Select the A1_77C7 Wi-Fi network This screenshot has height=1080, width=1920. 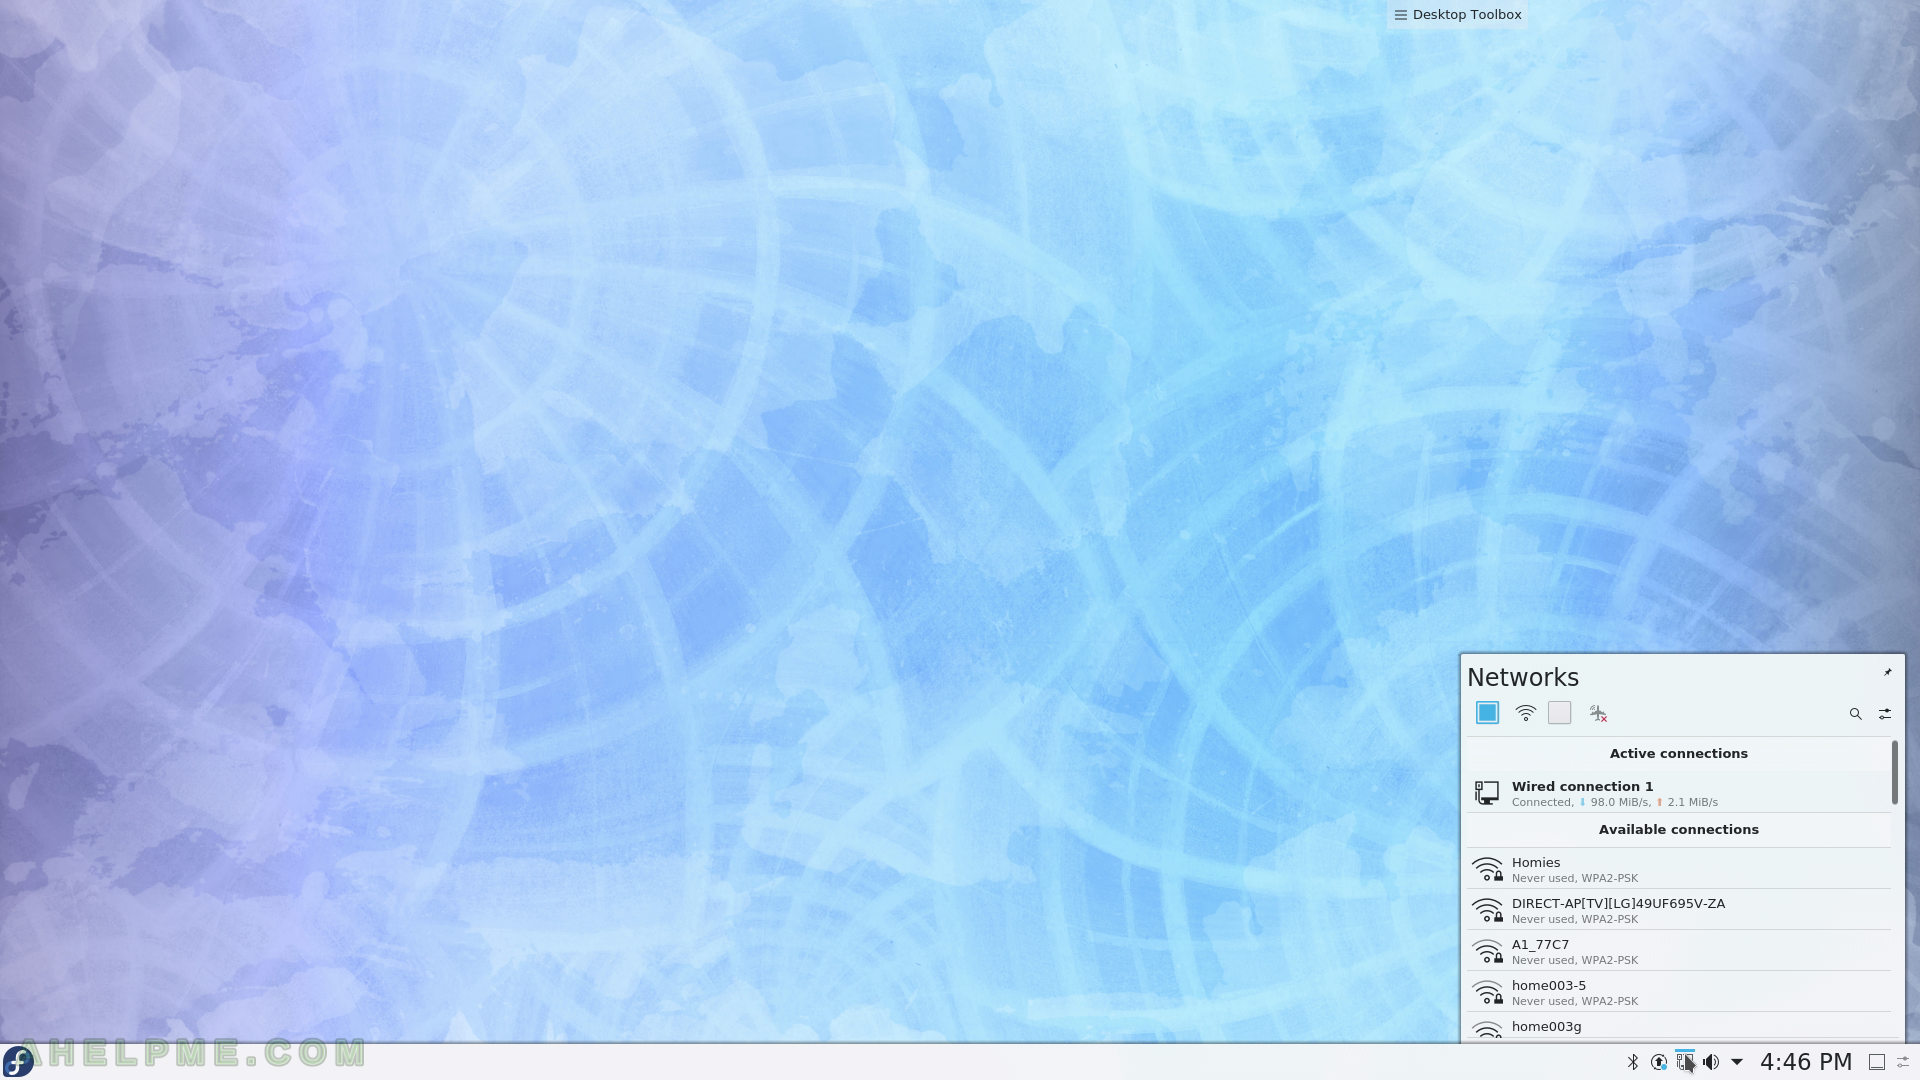(x=1679, y=951)
